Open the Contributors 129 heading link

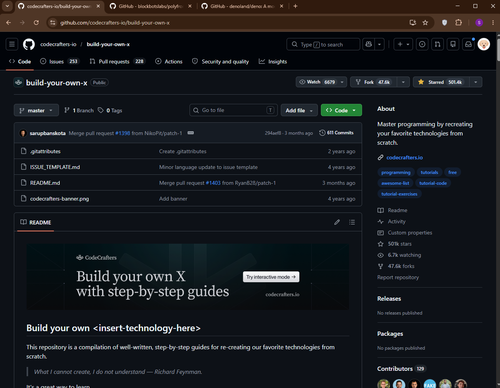click(x=401, y=369)
